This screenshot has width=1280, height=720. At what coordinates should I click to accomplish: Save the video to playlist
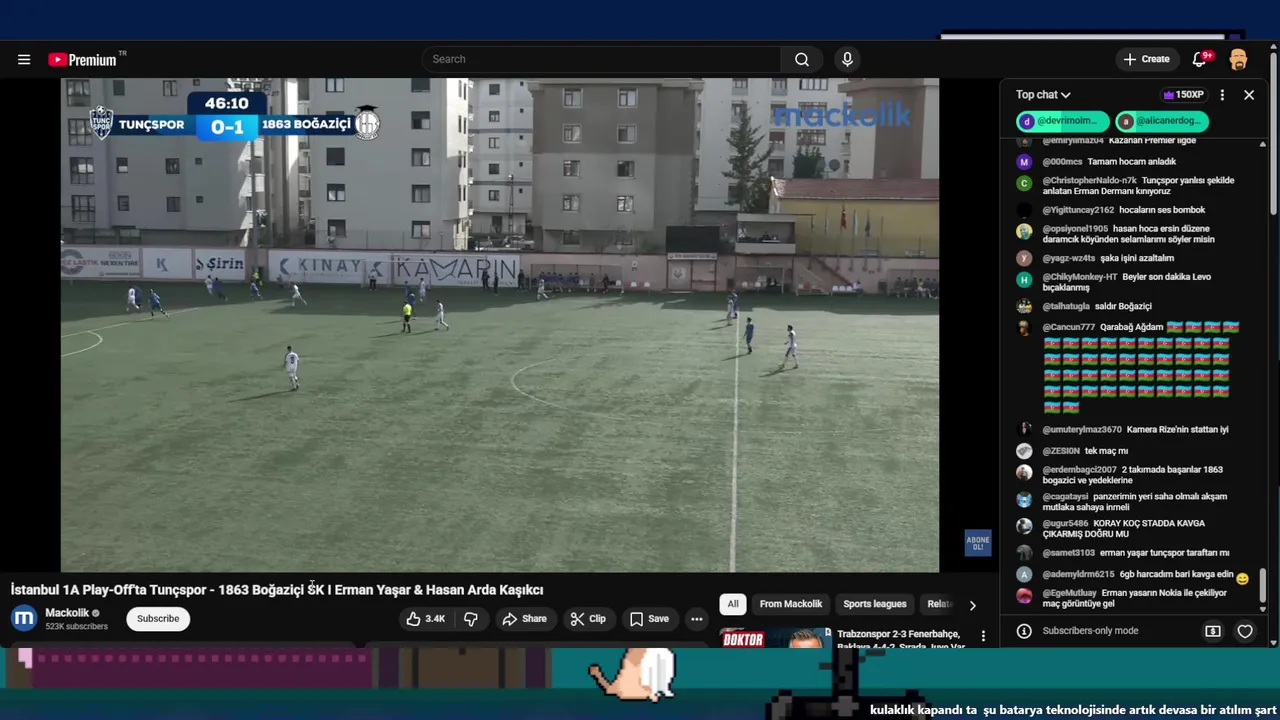point(649,619)
